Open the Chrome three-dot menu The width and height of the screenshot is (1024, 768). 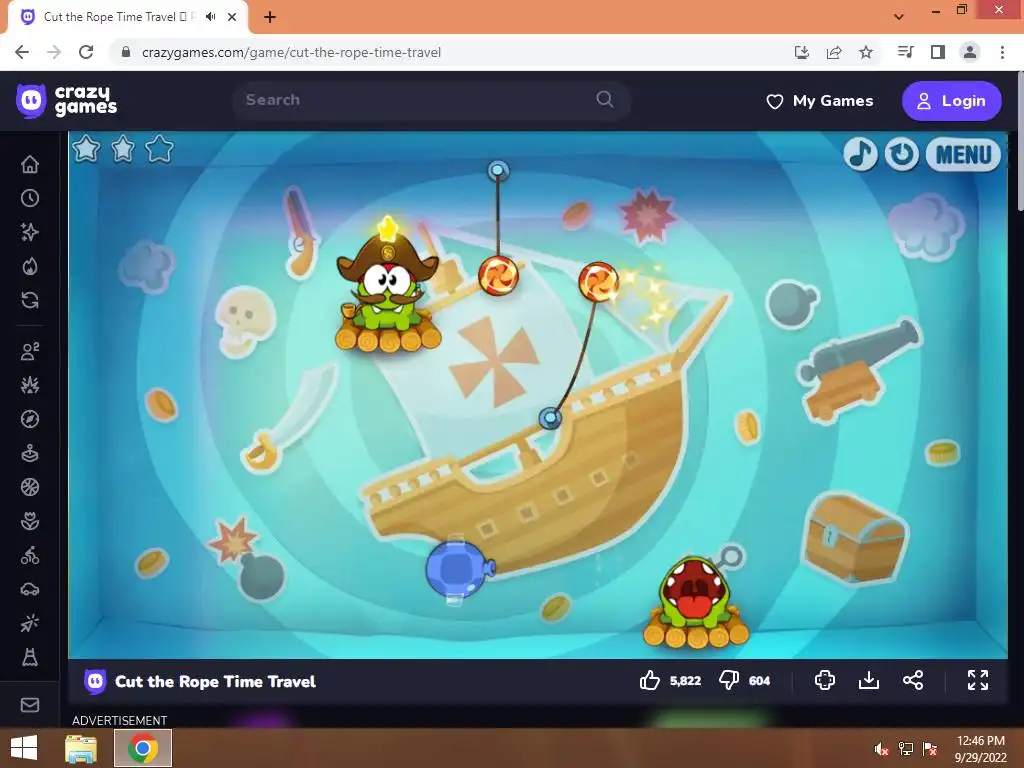(1002, 52)
